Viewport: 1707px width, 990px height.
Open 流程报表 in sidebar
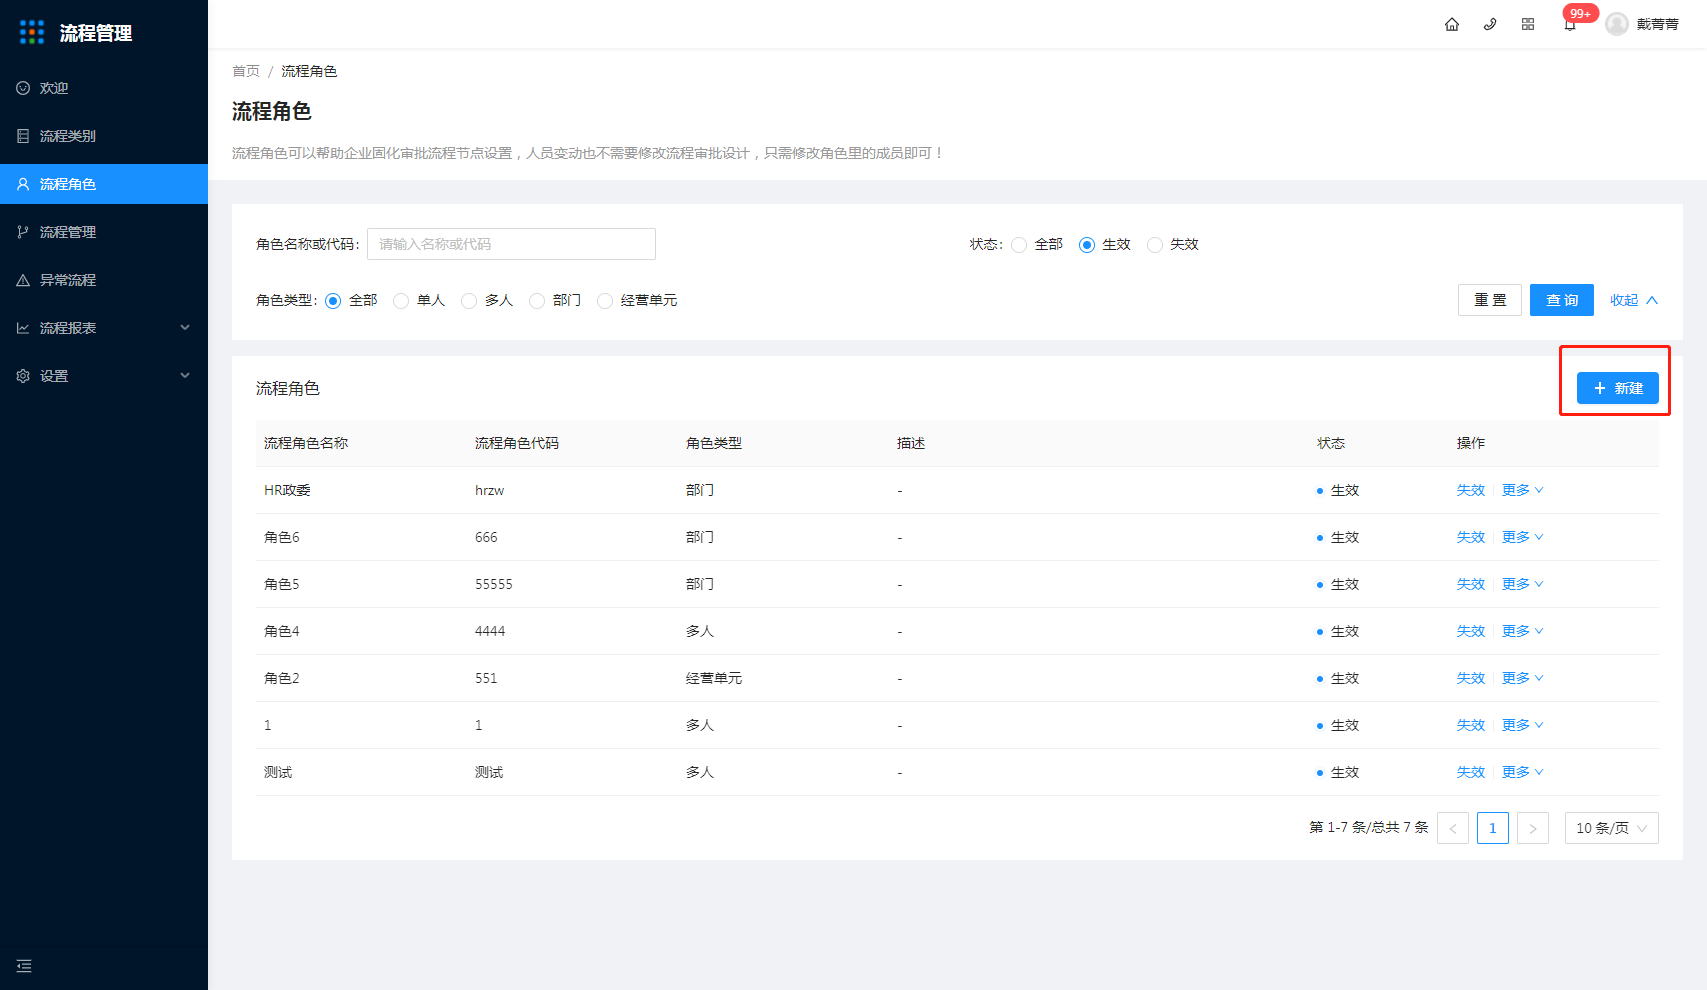tap(104, 328)
